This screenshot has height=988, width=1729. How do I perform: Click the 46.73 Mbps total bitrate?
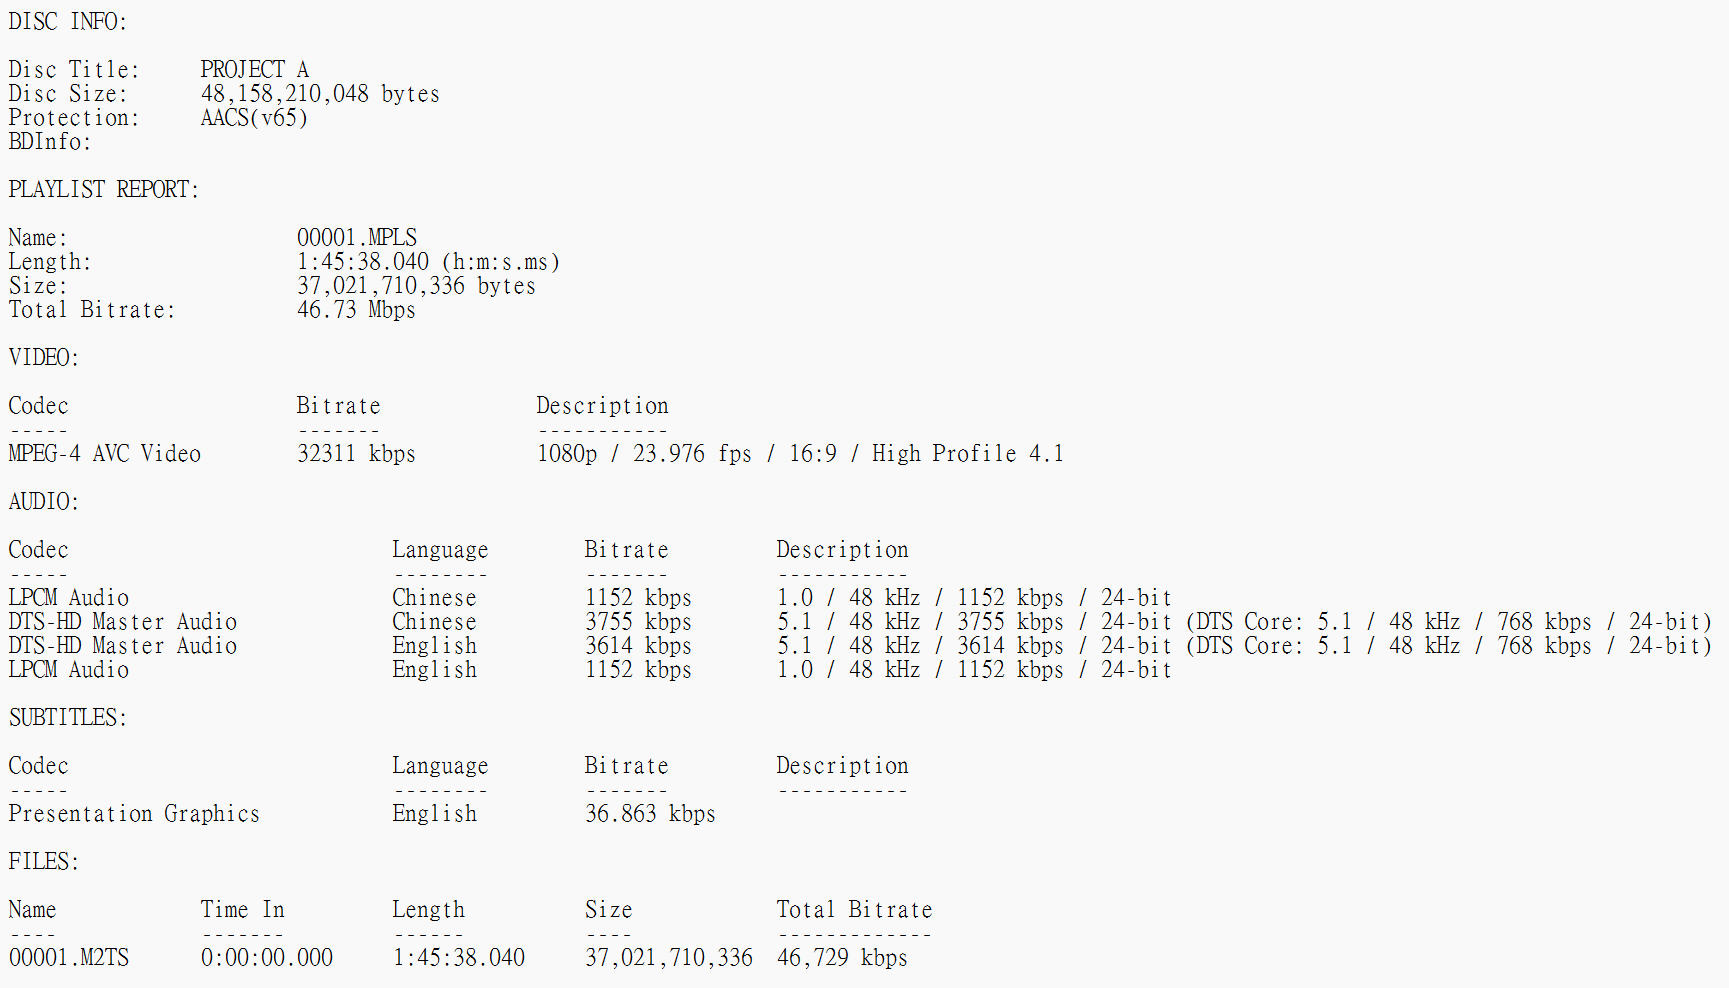point(355,309)
